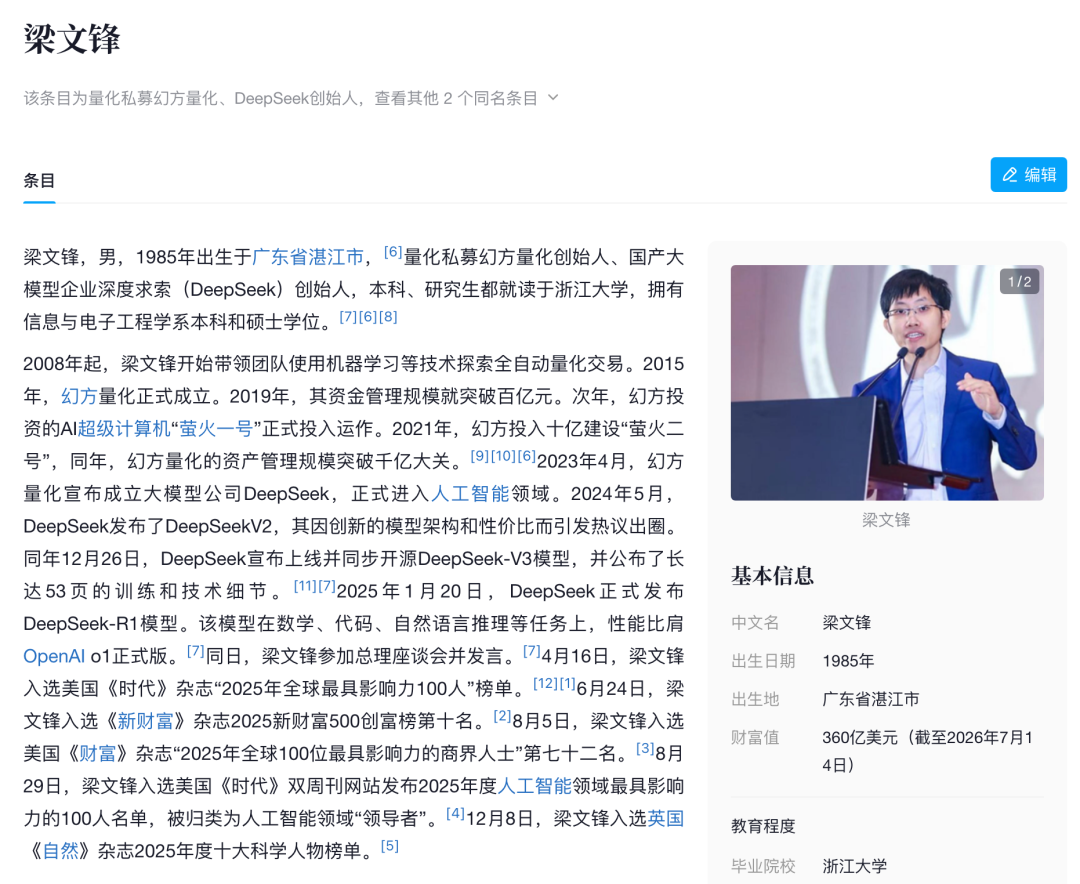Click the 梁文锋 caption under the photo

tap(886, 520)
